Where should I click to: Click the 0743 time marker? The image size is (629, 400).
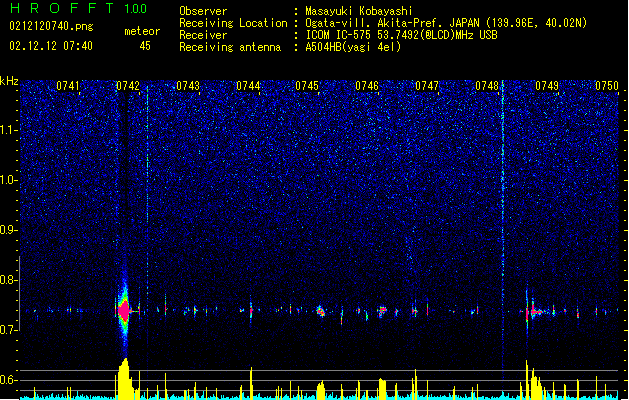pyautogui.click(x=188, y=86)
